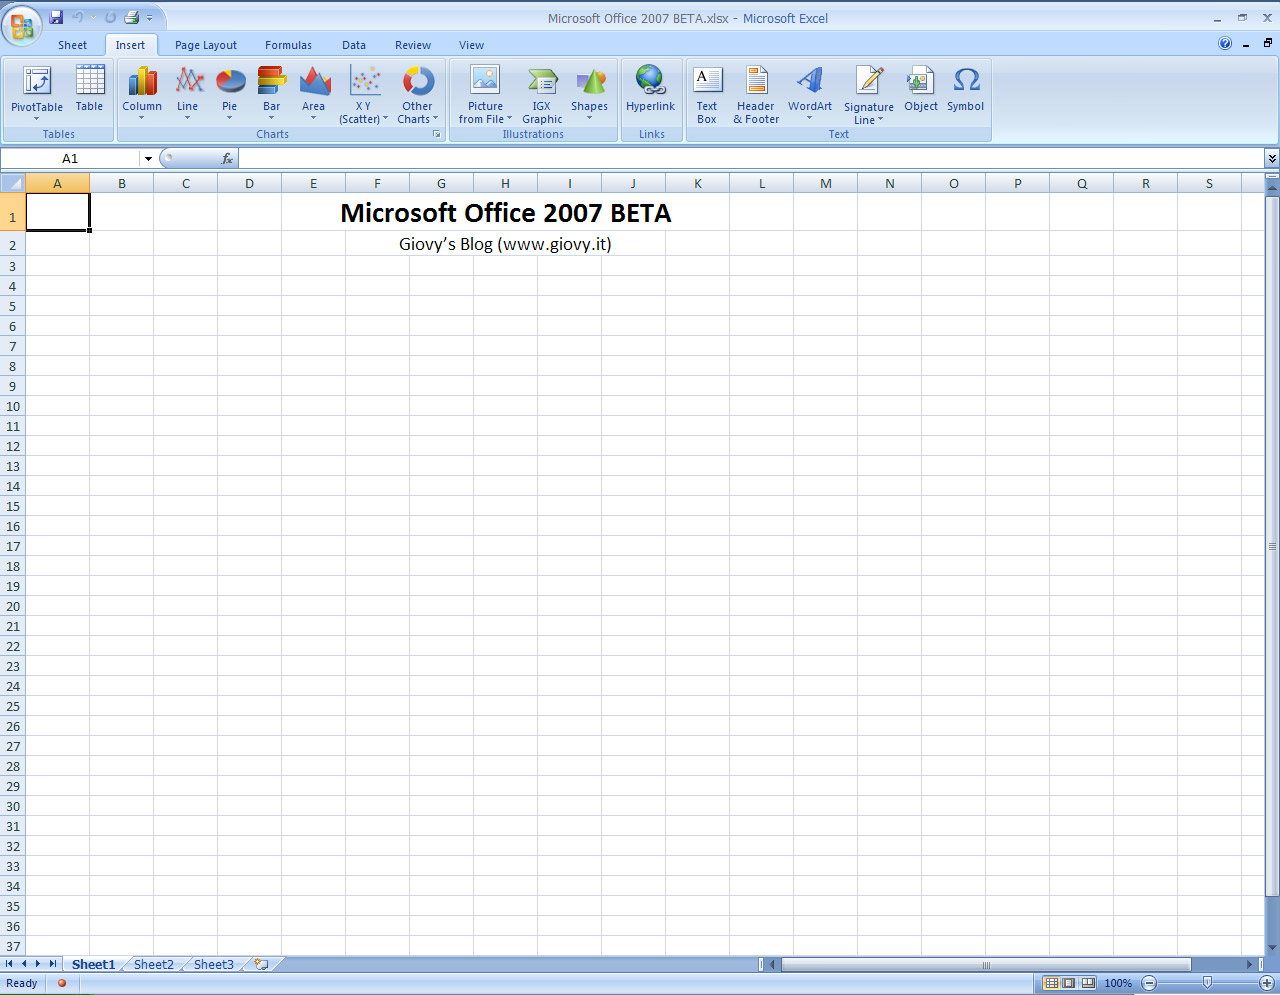The width and height of the screenshot is (1280, 995).
Task: Open the Area chart gallery
Action: (314, 93)
